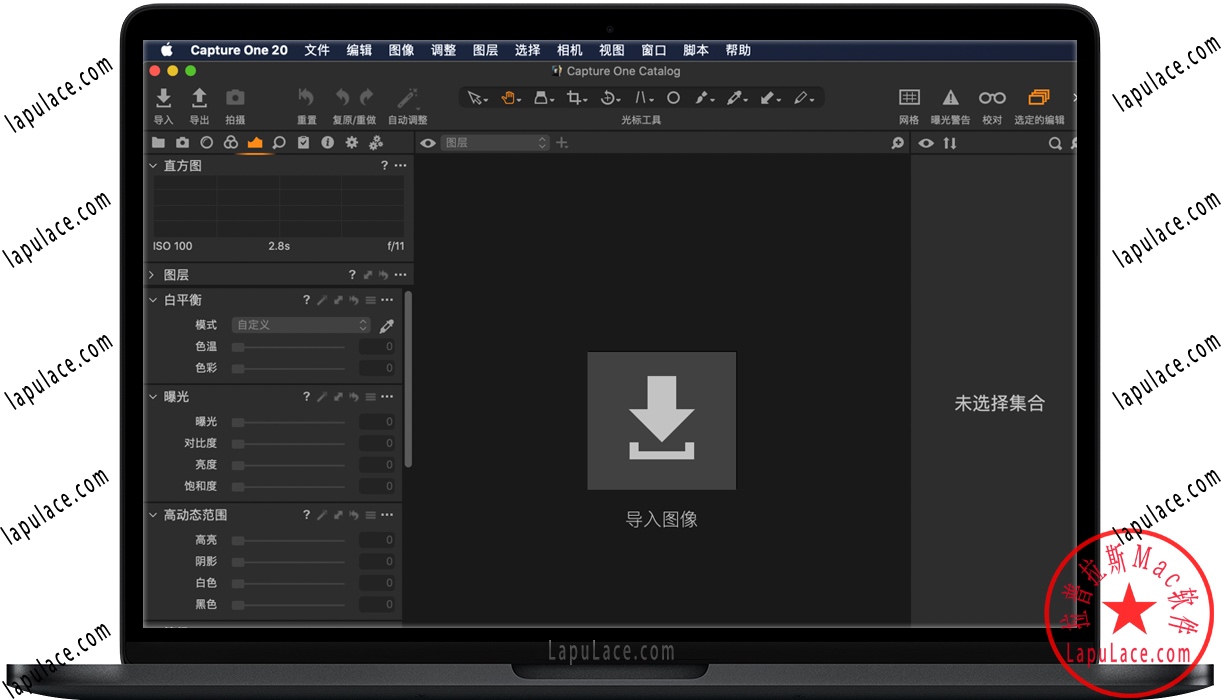
Task: Toggle browser visibility eye icon
Action: pos(926,143)
